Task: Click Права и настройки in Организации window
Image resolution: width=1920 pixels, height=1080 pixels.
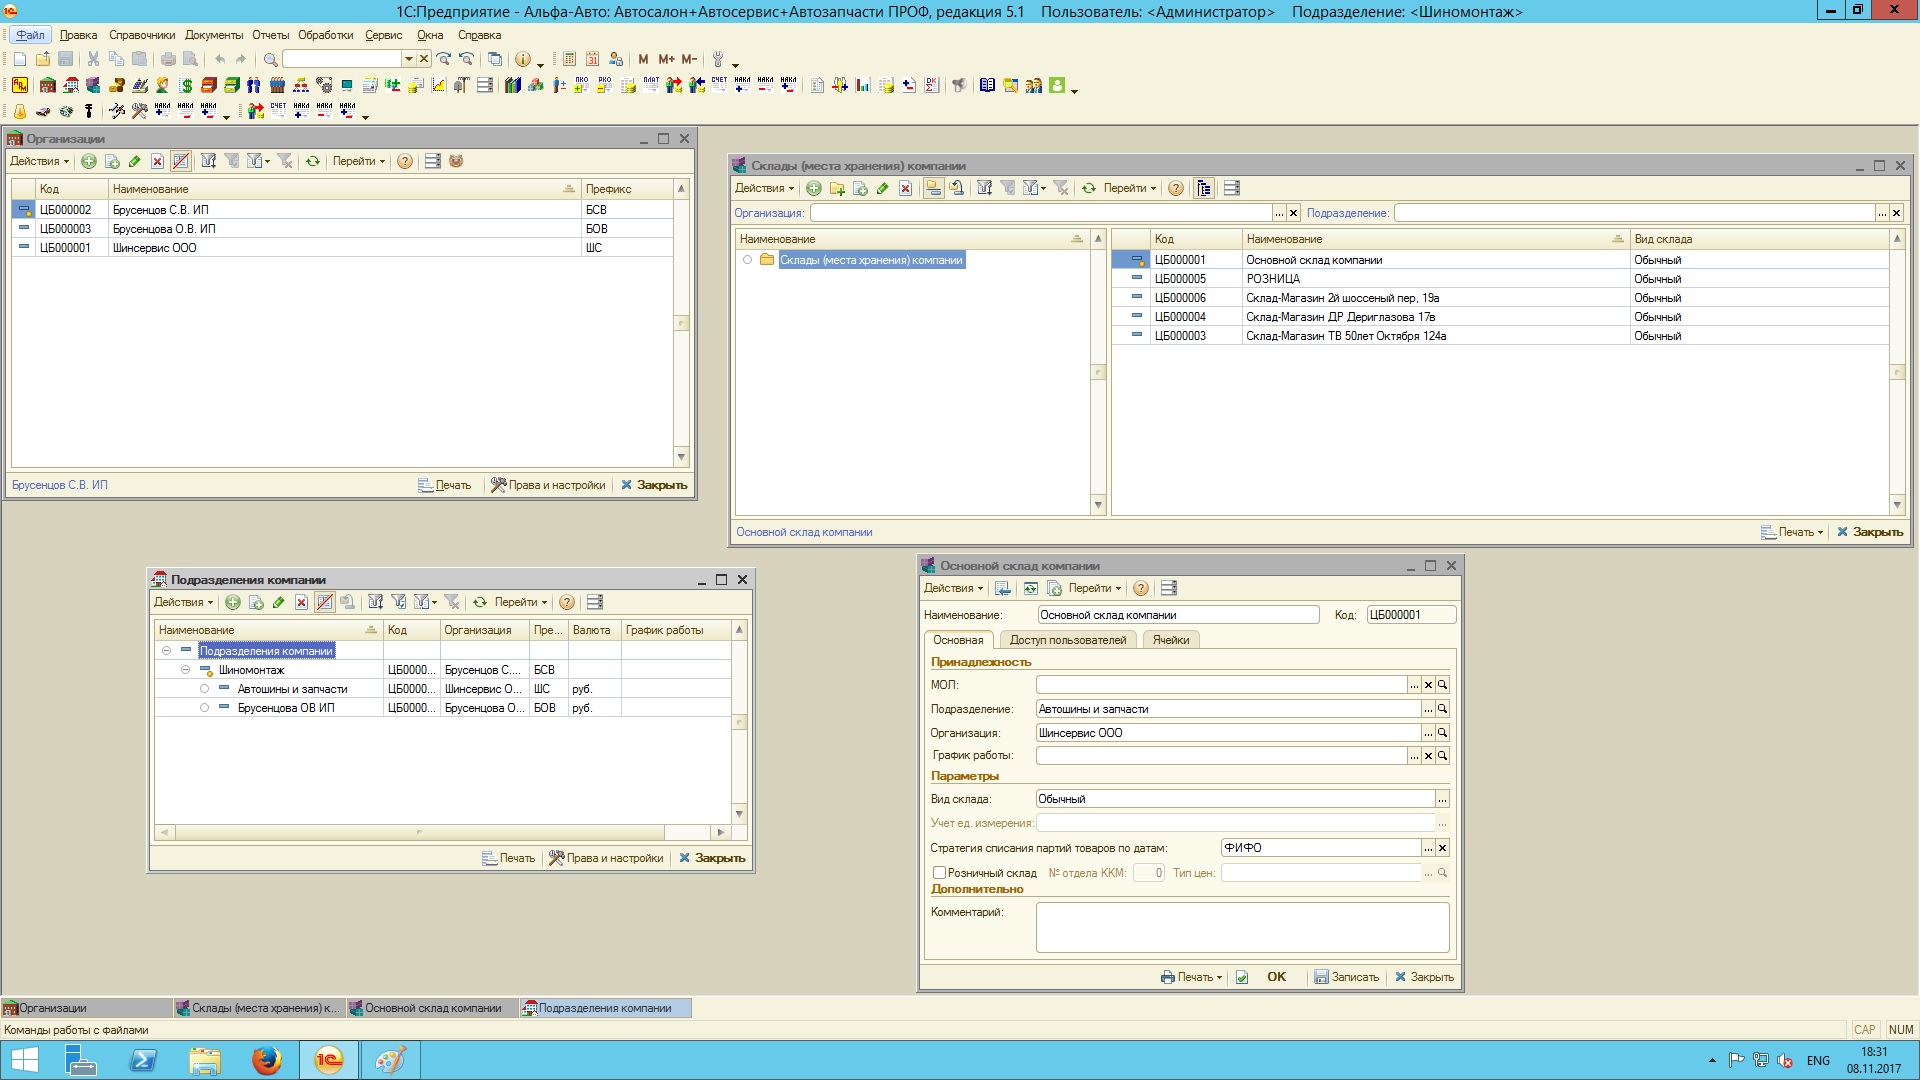Action: (x=548, y=485)
